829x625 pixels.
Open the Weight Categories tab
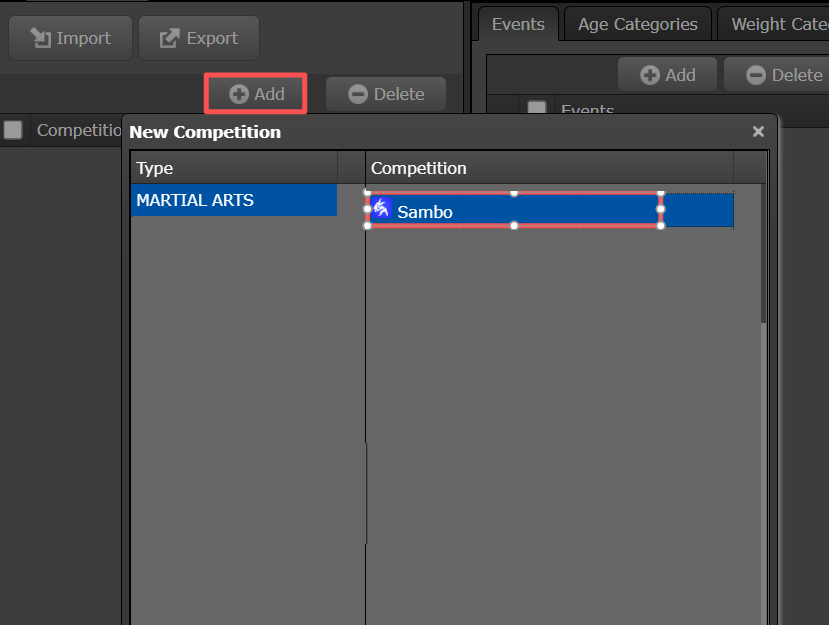777,24
